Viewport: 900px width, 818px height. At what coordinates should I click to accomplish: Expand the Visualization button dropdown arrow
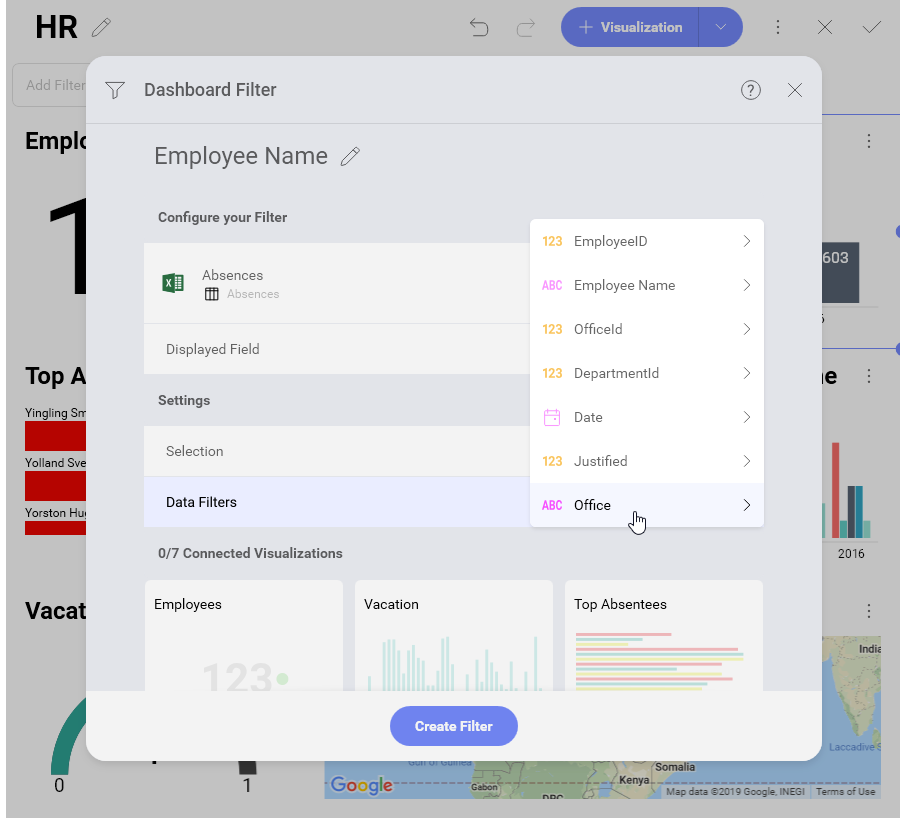click(720, 28)
